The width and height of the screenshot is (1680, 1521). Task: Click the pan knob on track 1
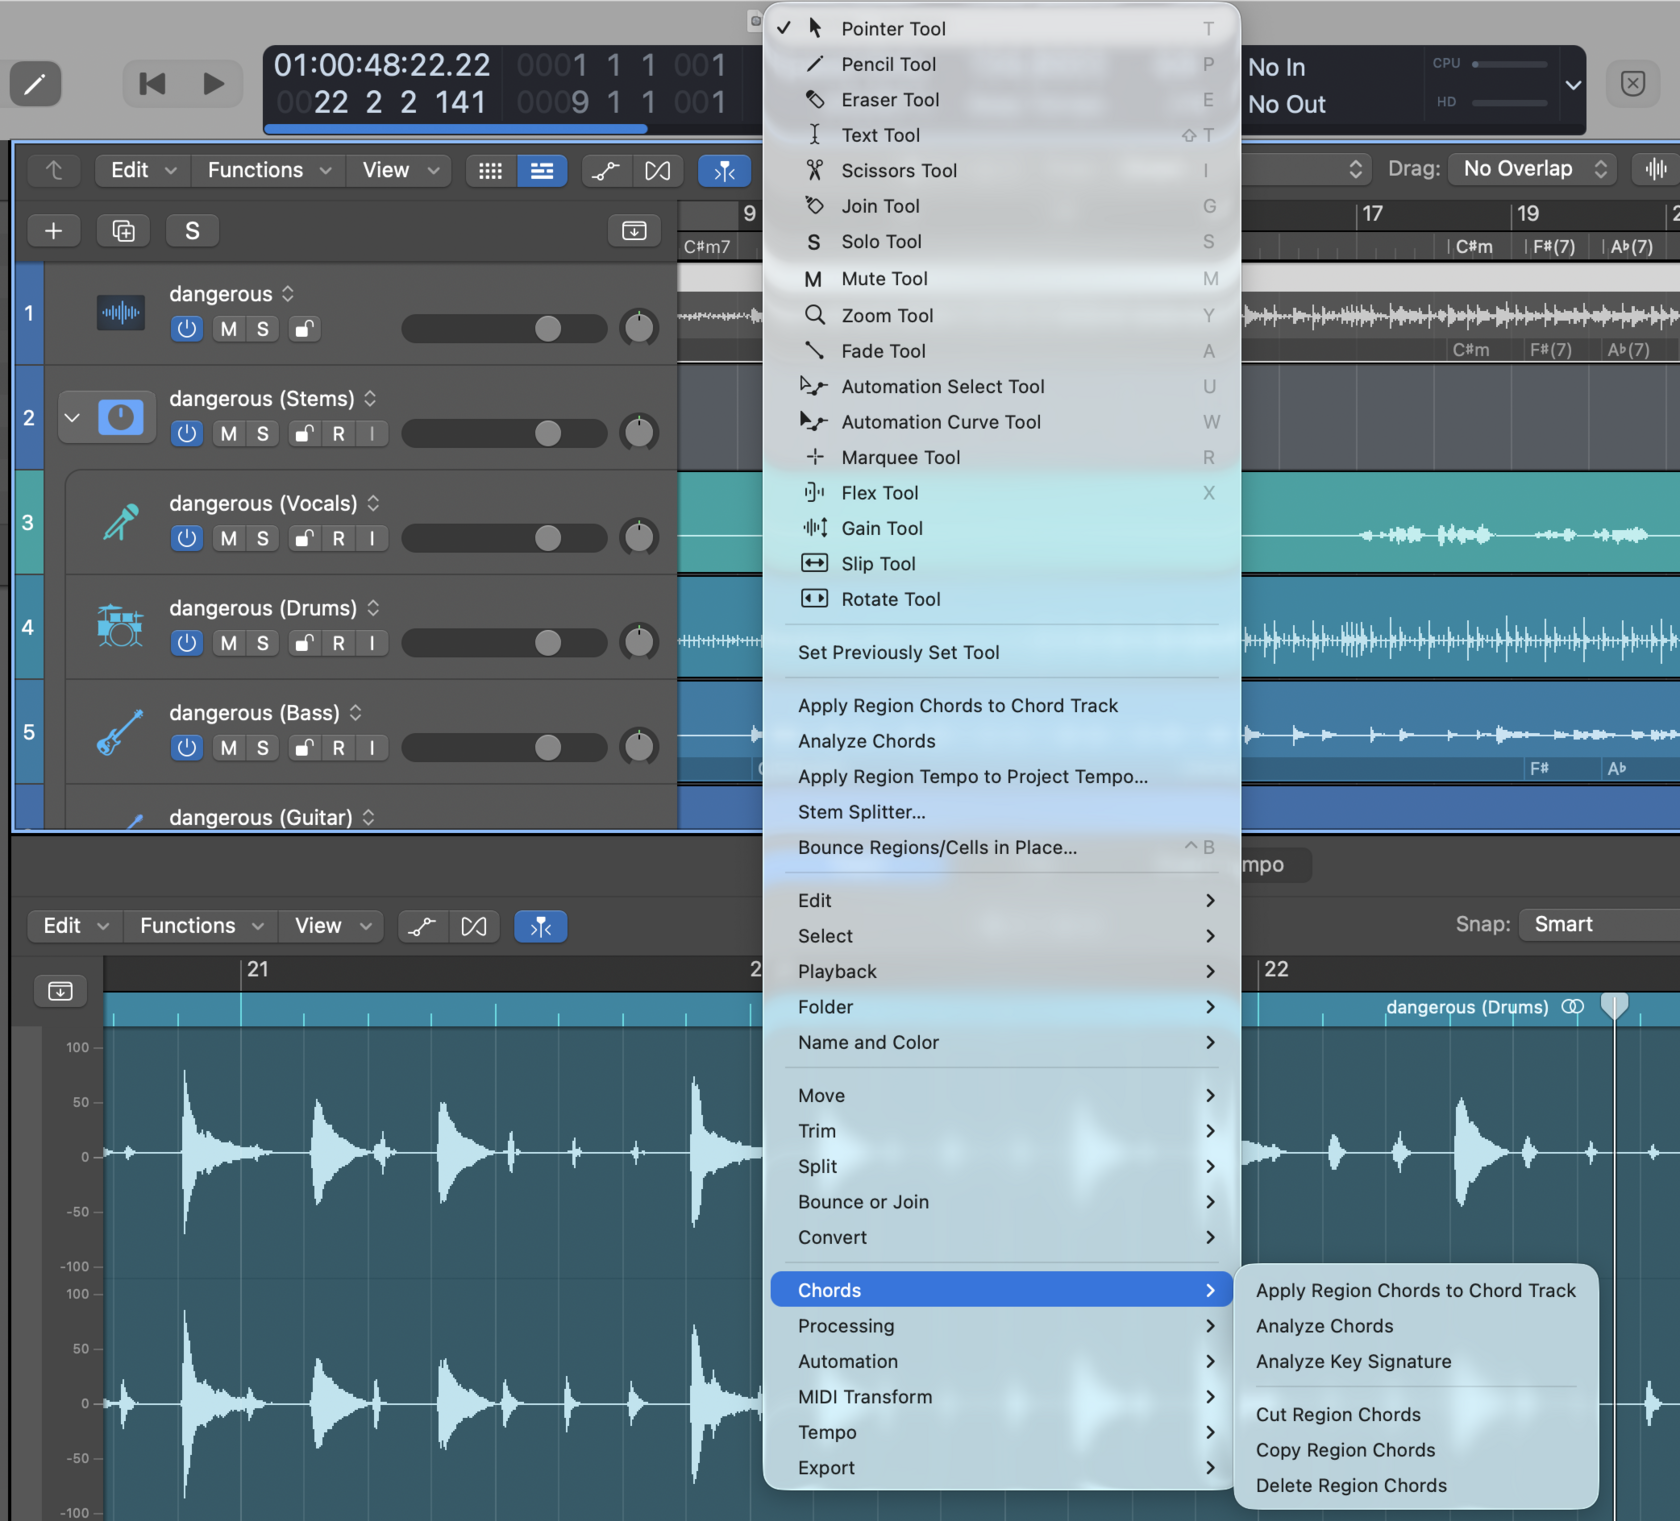[x=639, y=328]
